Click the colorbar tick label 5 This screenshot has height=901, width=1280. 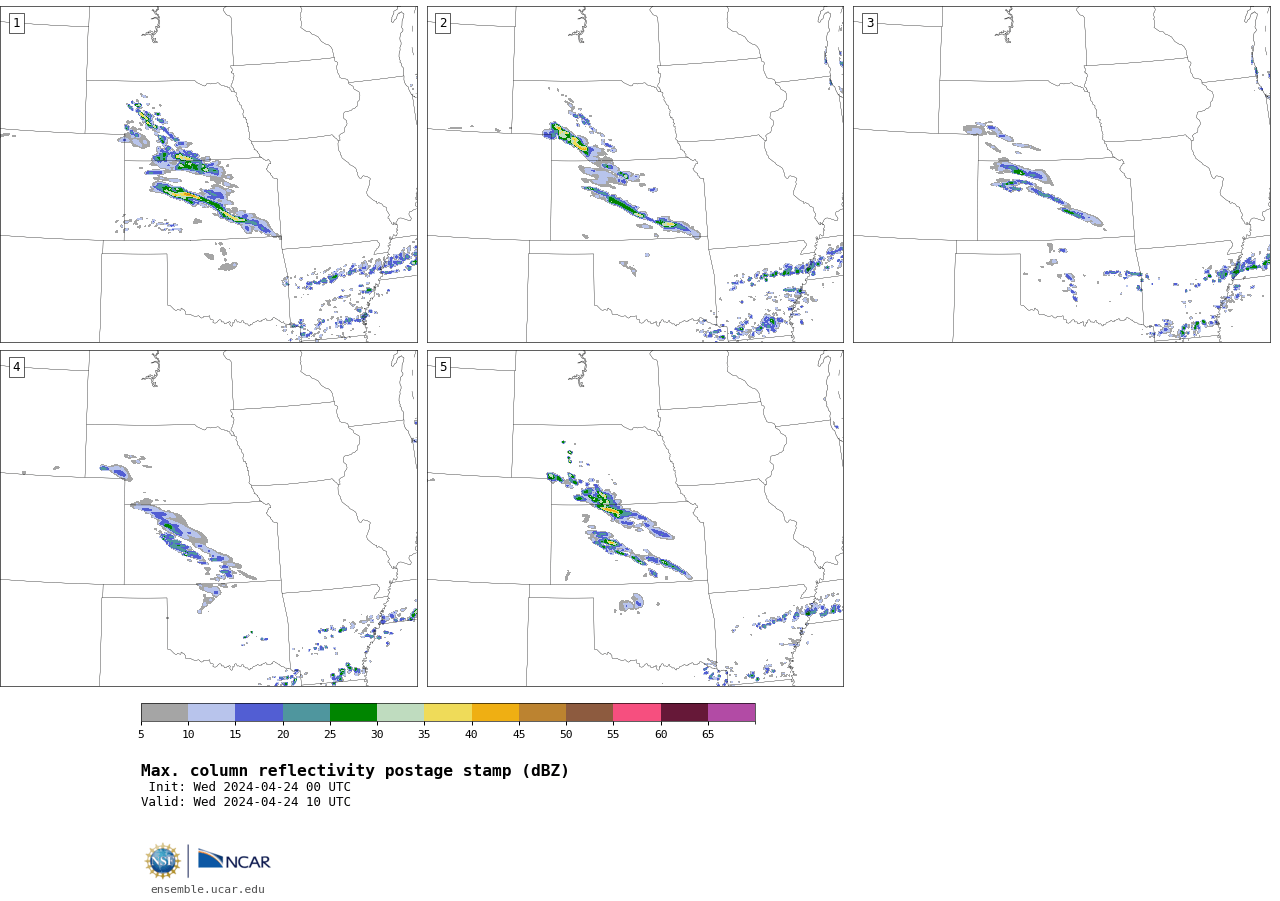(141, 734)
